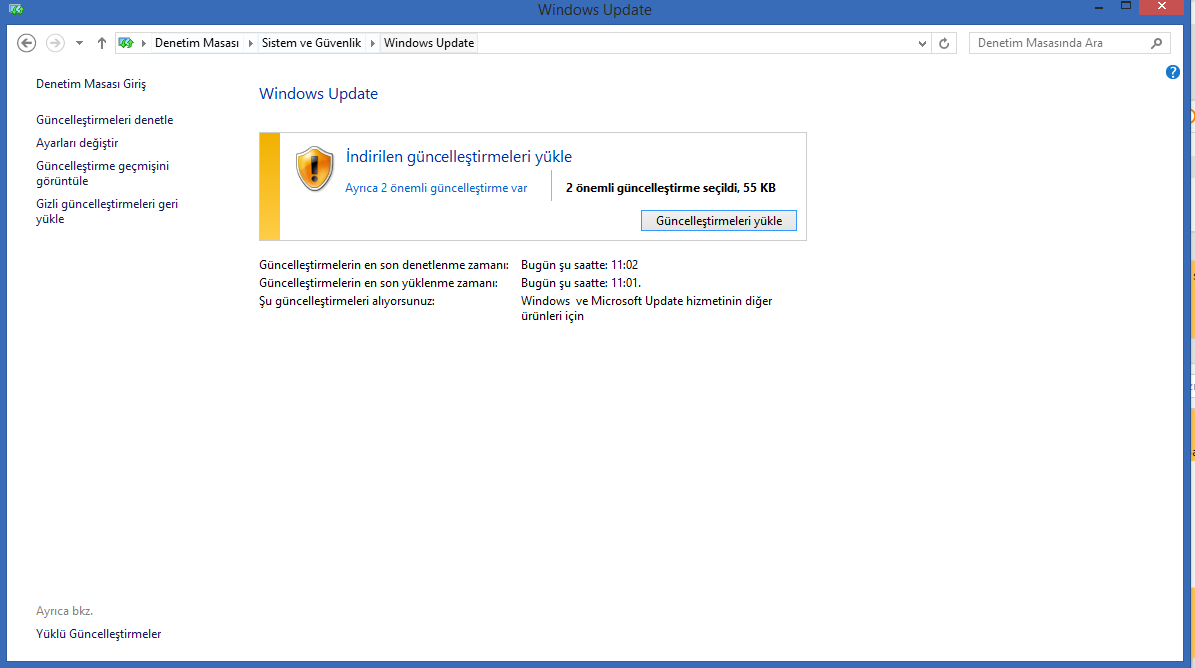Click the İndirilen güncelleştirmeleri yükle heading

point(459,157)
